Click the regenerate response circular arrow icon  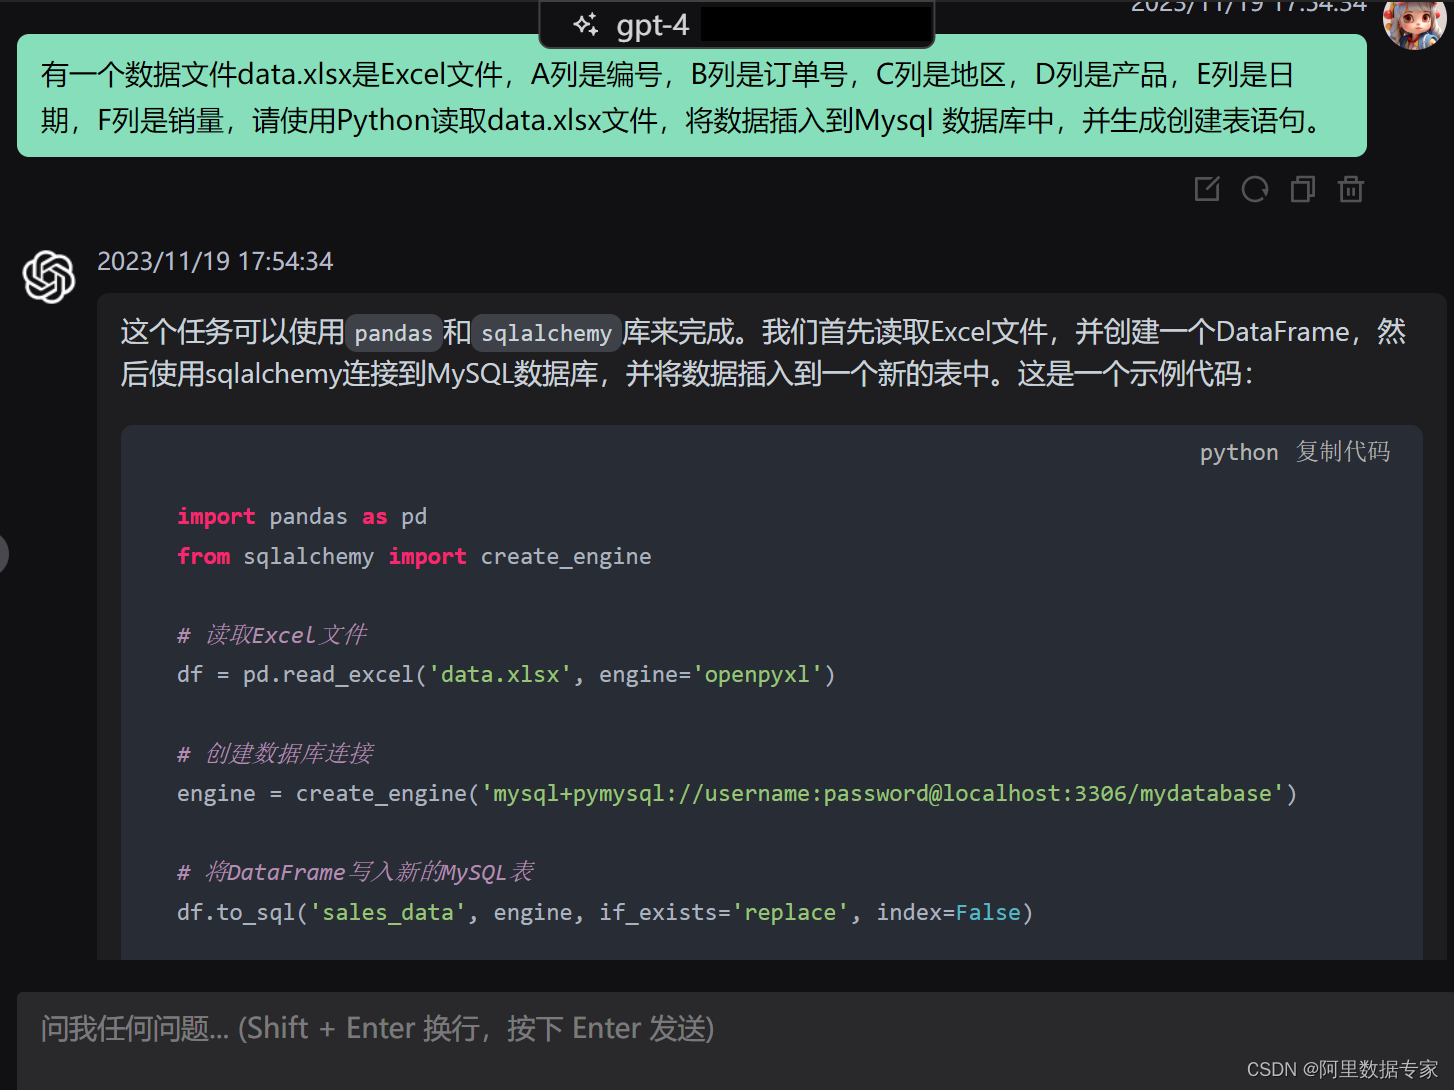tap(1255, 189)
